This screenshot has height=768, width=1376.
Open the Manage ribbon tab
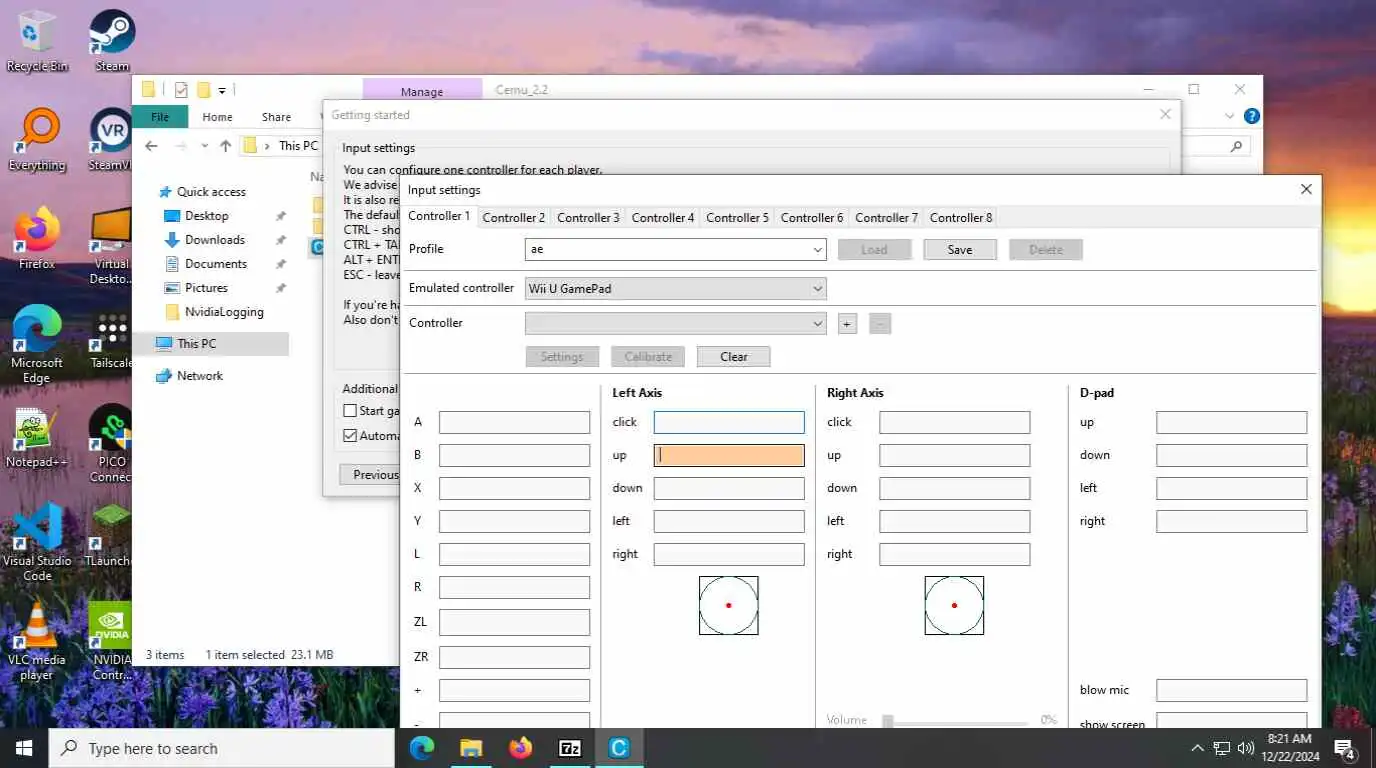click(x=422, y=91)
